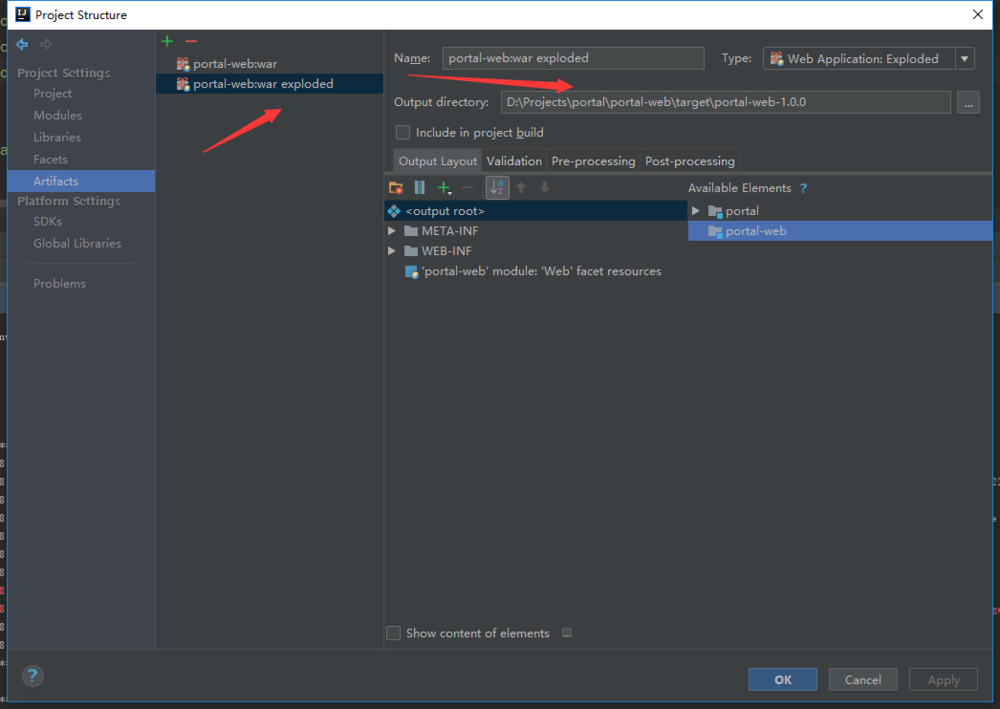1000x709 pixels.
Task: Expand the WEB-INF folder
Action: pyautogui.click(x=392, y=251)
